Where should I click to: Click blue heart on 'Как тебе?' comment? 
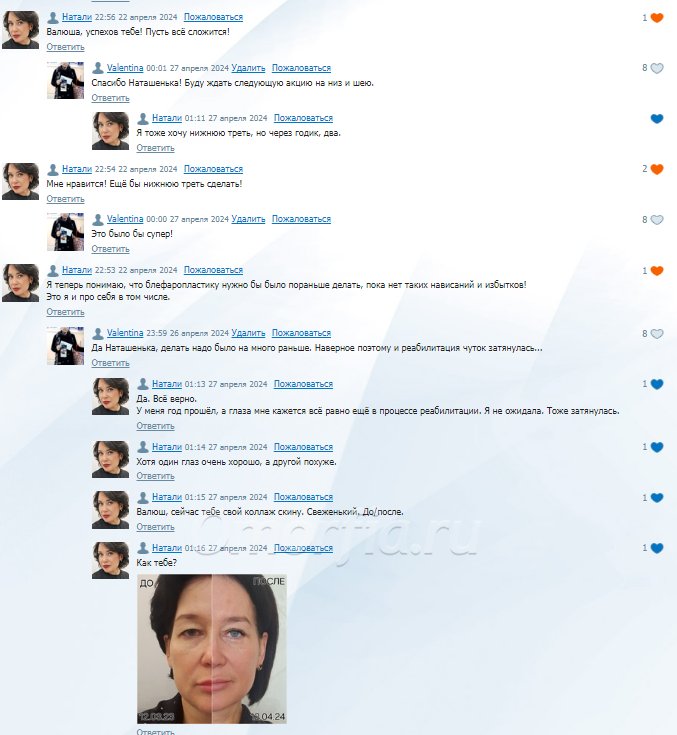(x=657, y=548)
